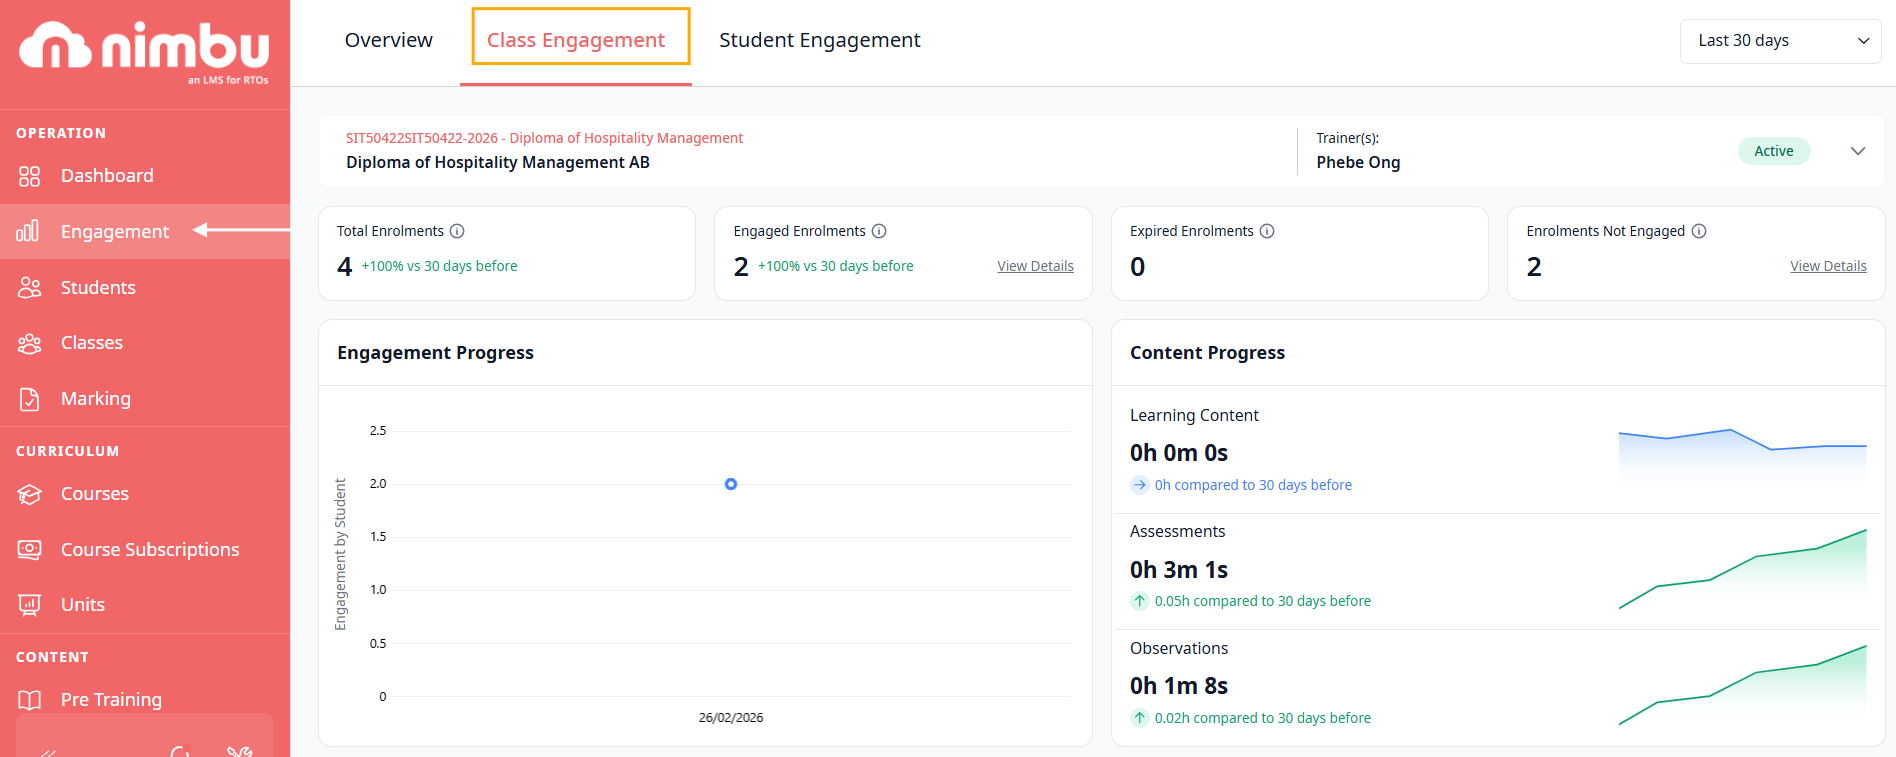Viewport: 1896px width, 757px height.
Task: Click the Pre Training book icon
Action: 29,700
